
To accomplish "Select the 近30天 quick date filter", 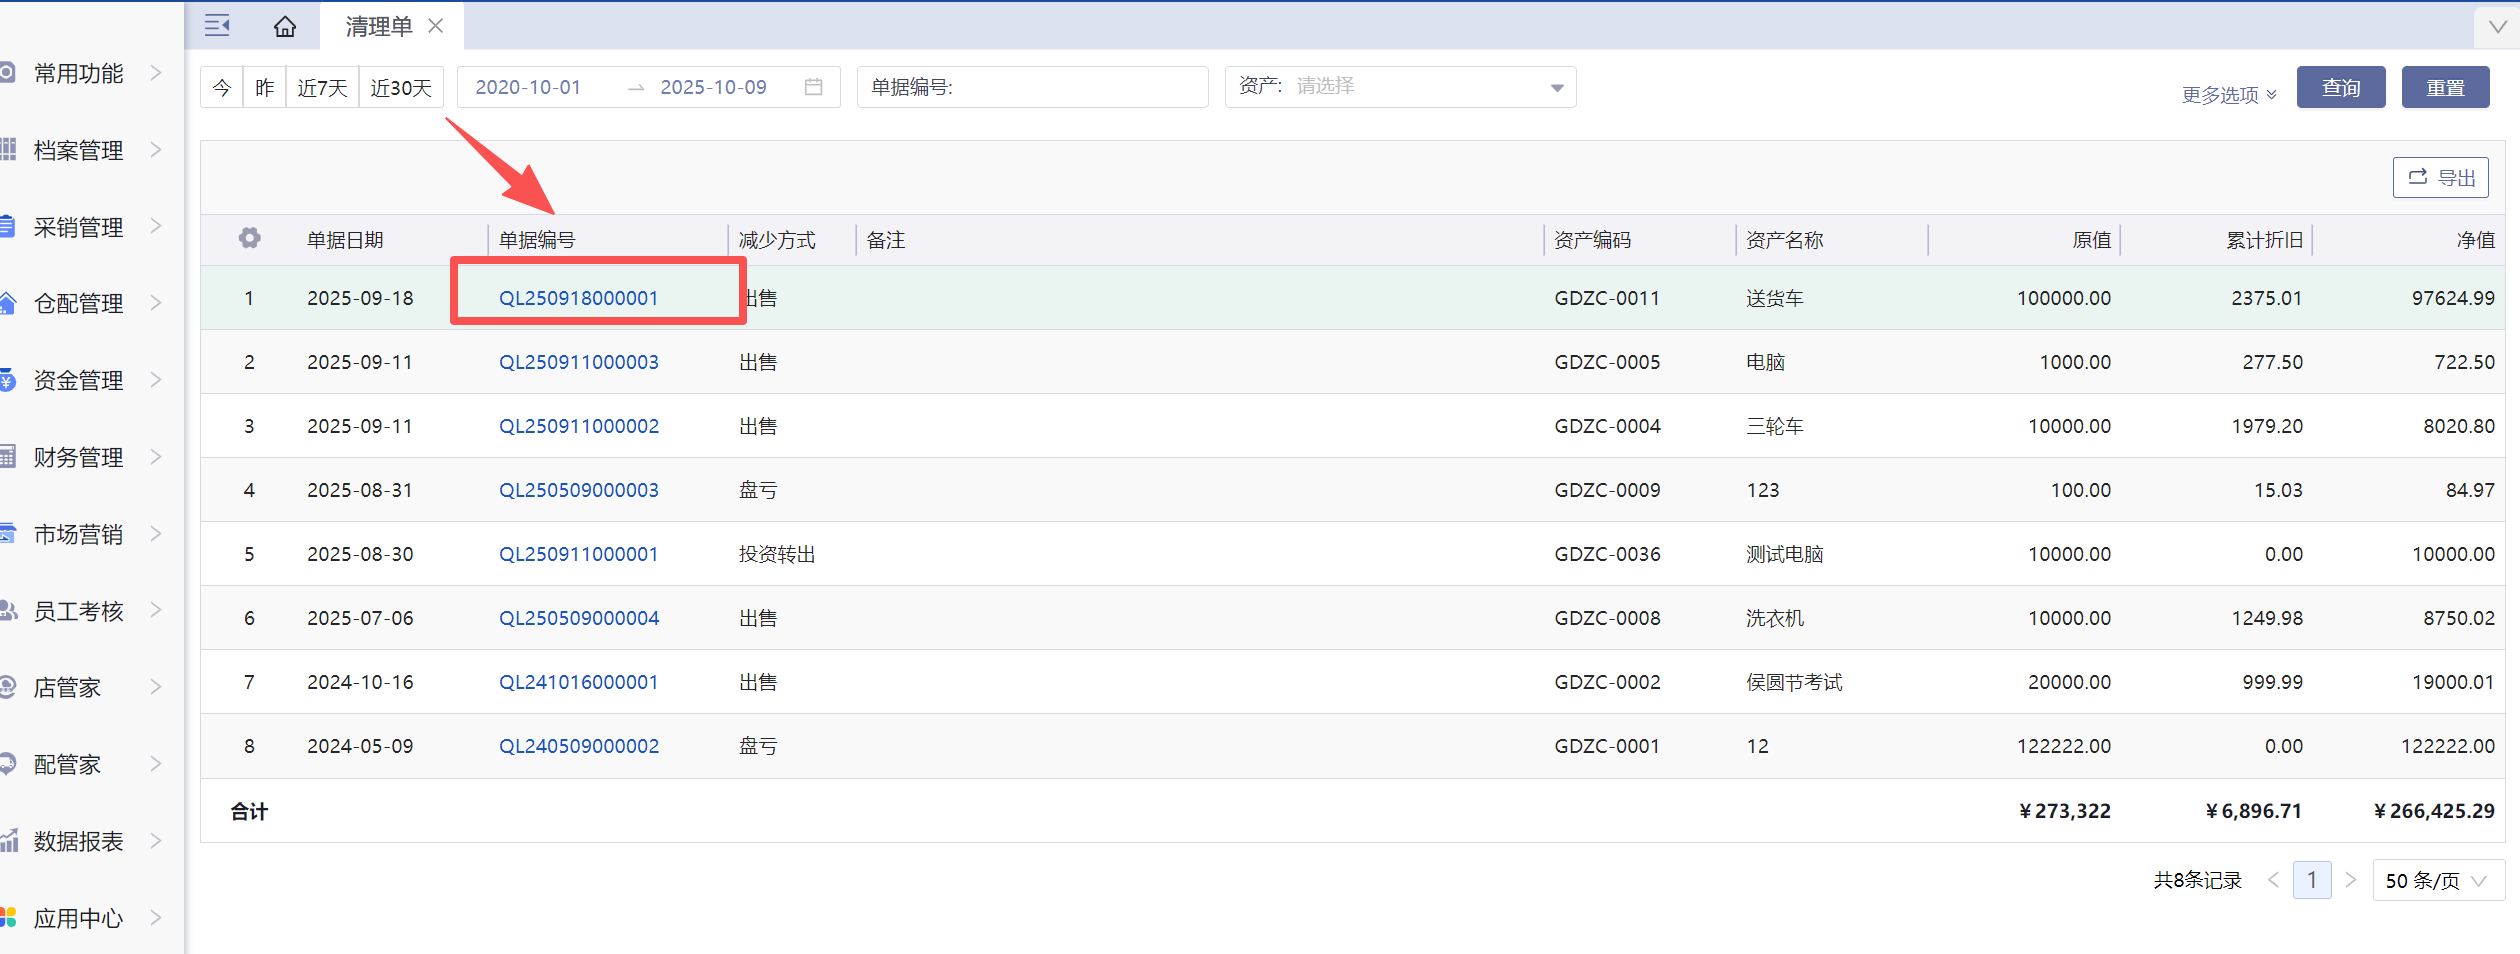I will coord(401,88).
